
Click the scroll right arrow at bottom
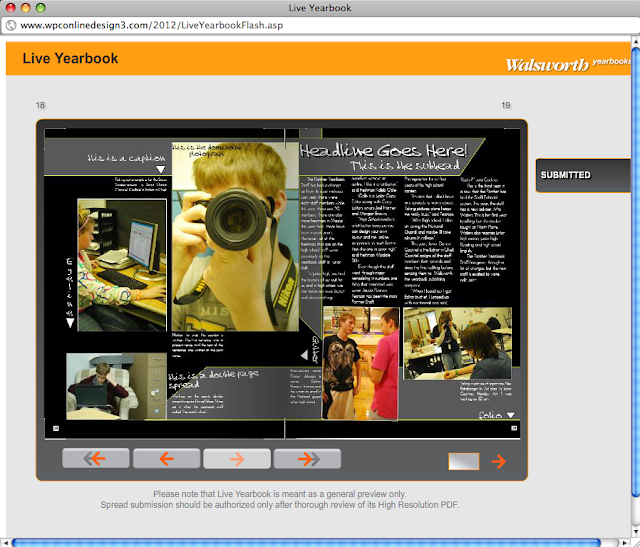(626, 543)
